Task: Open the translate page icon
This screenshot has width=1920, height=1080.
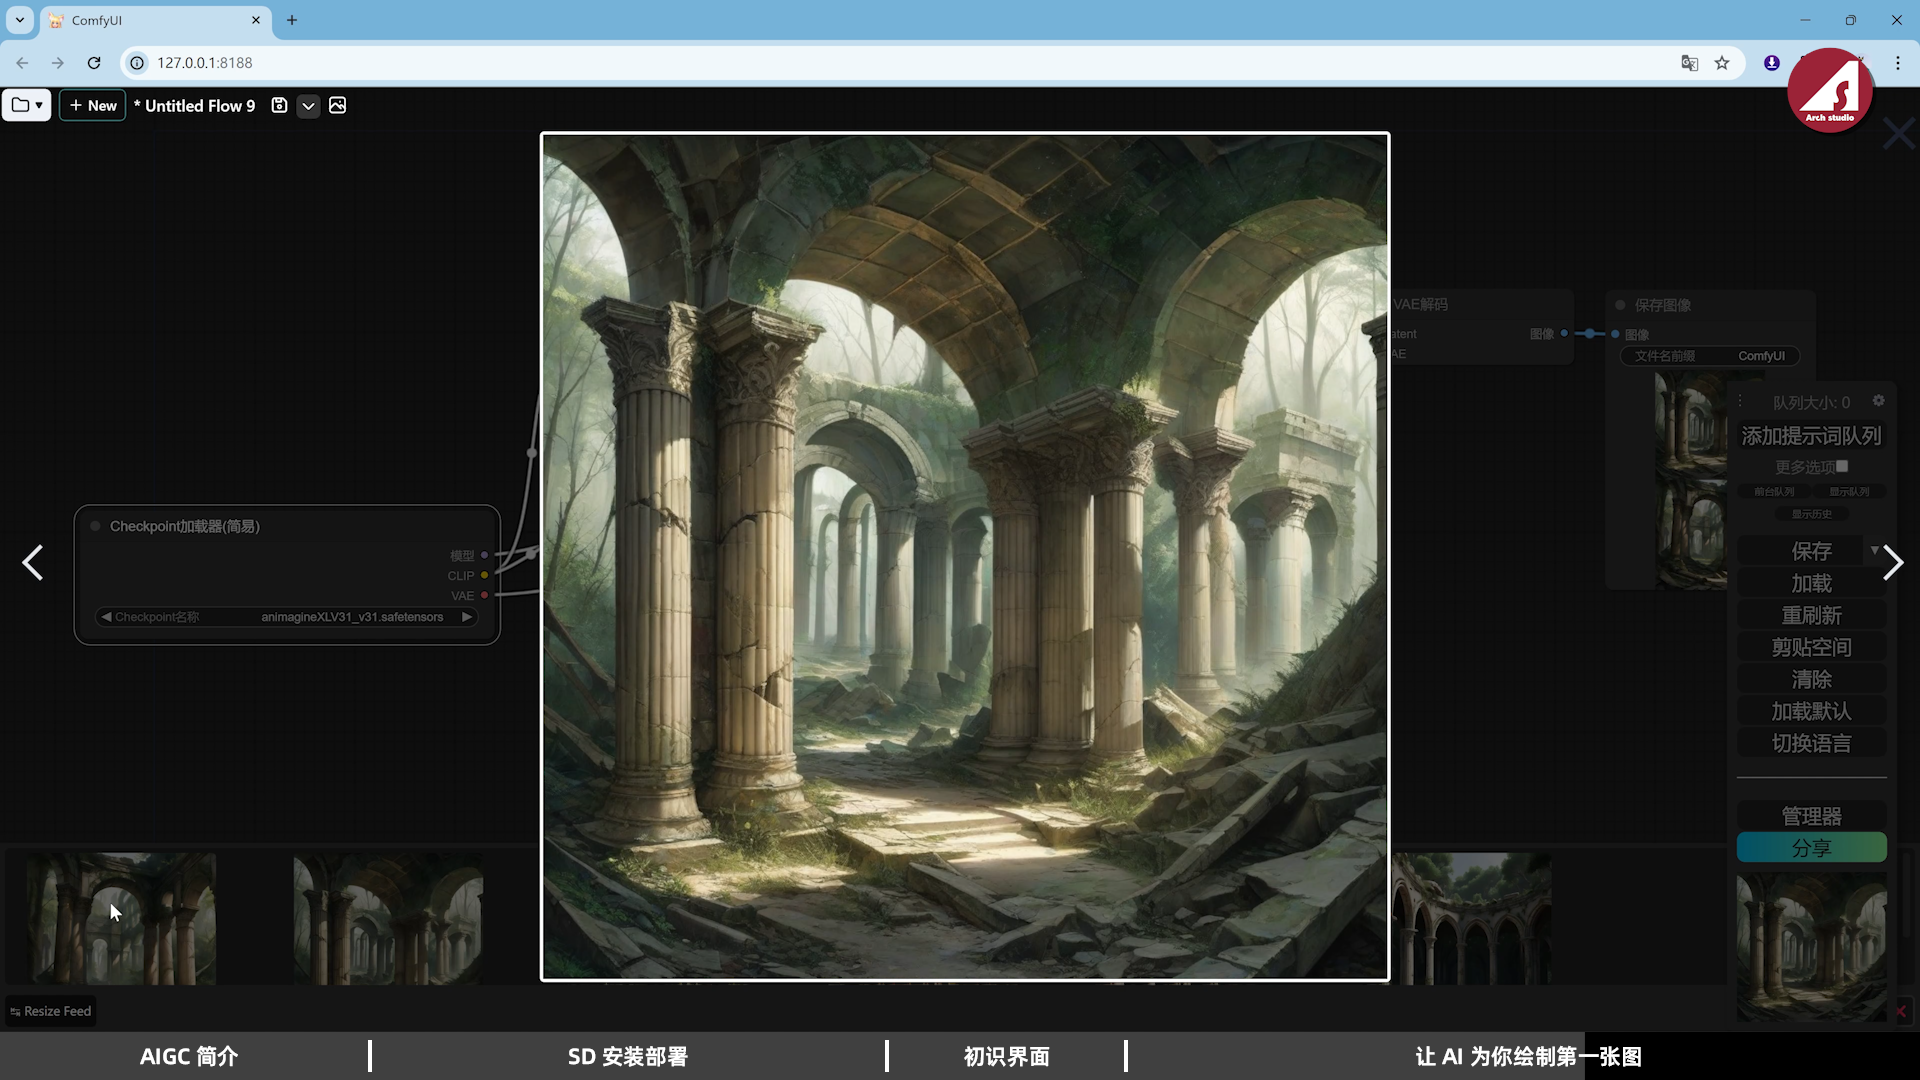Action: [x=1690, y=63]
